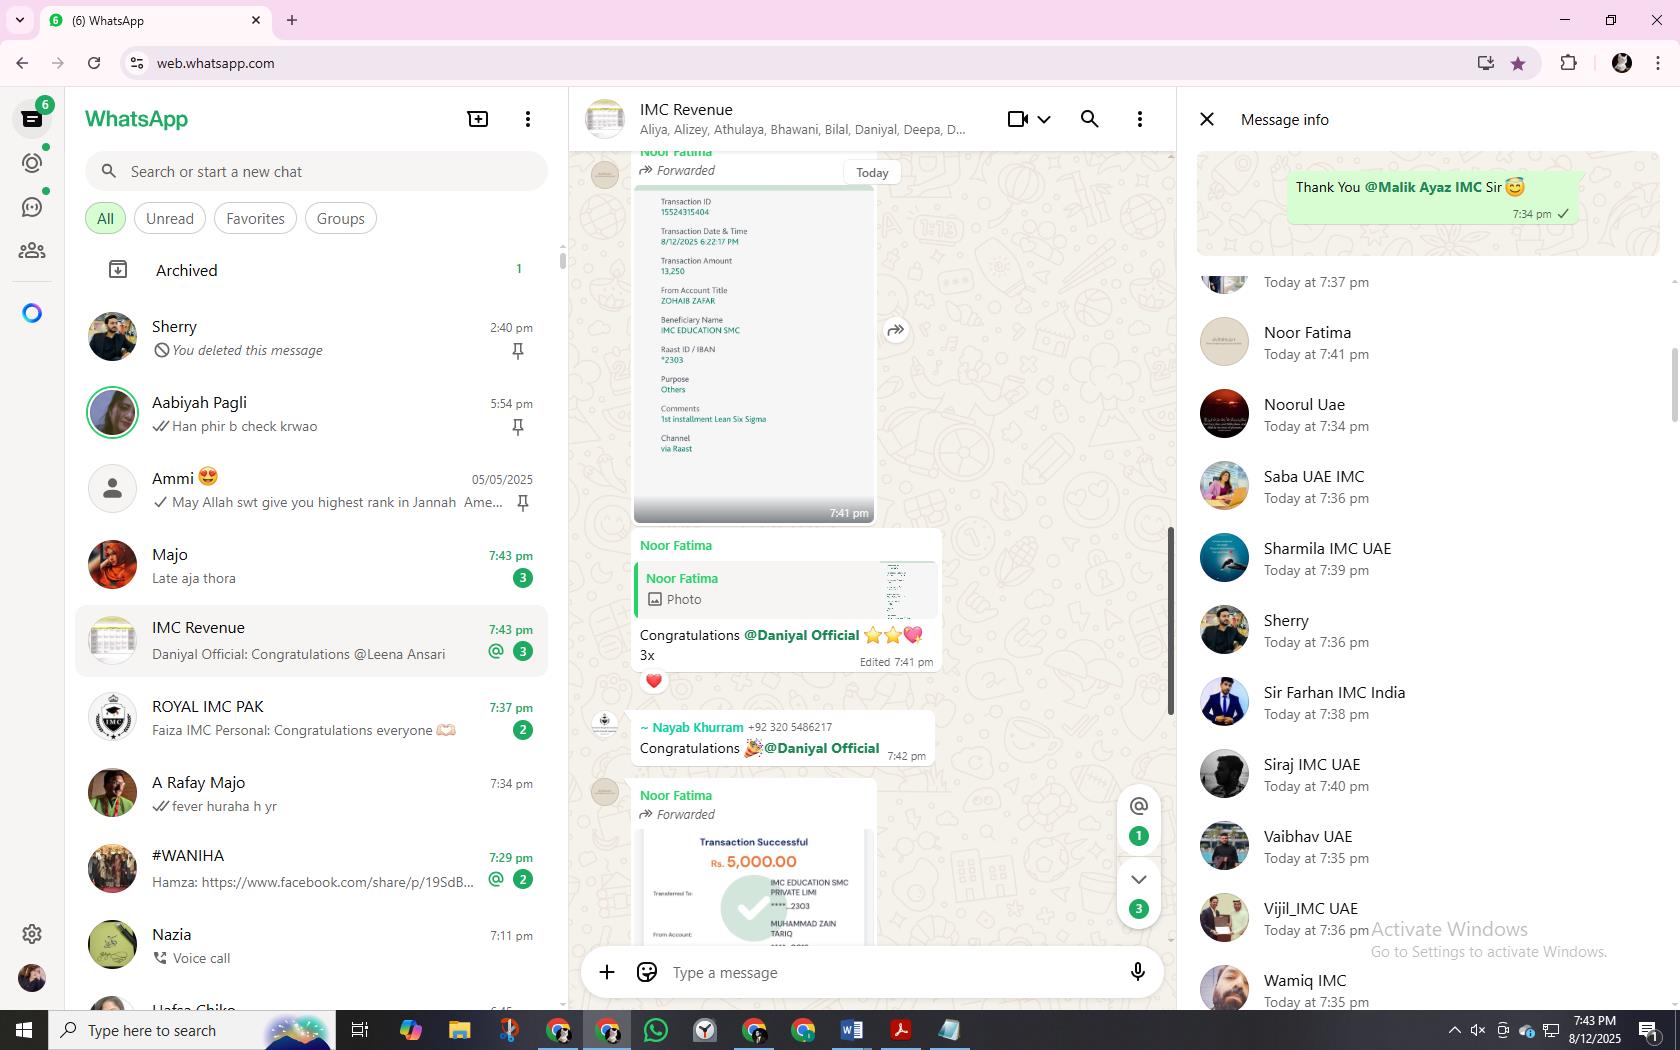View site information icon in address bar
This screenshot has height=1050, width=1680.
tap(137, 63)
